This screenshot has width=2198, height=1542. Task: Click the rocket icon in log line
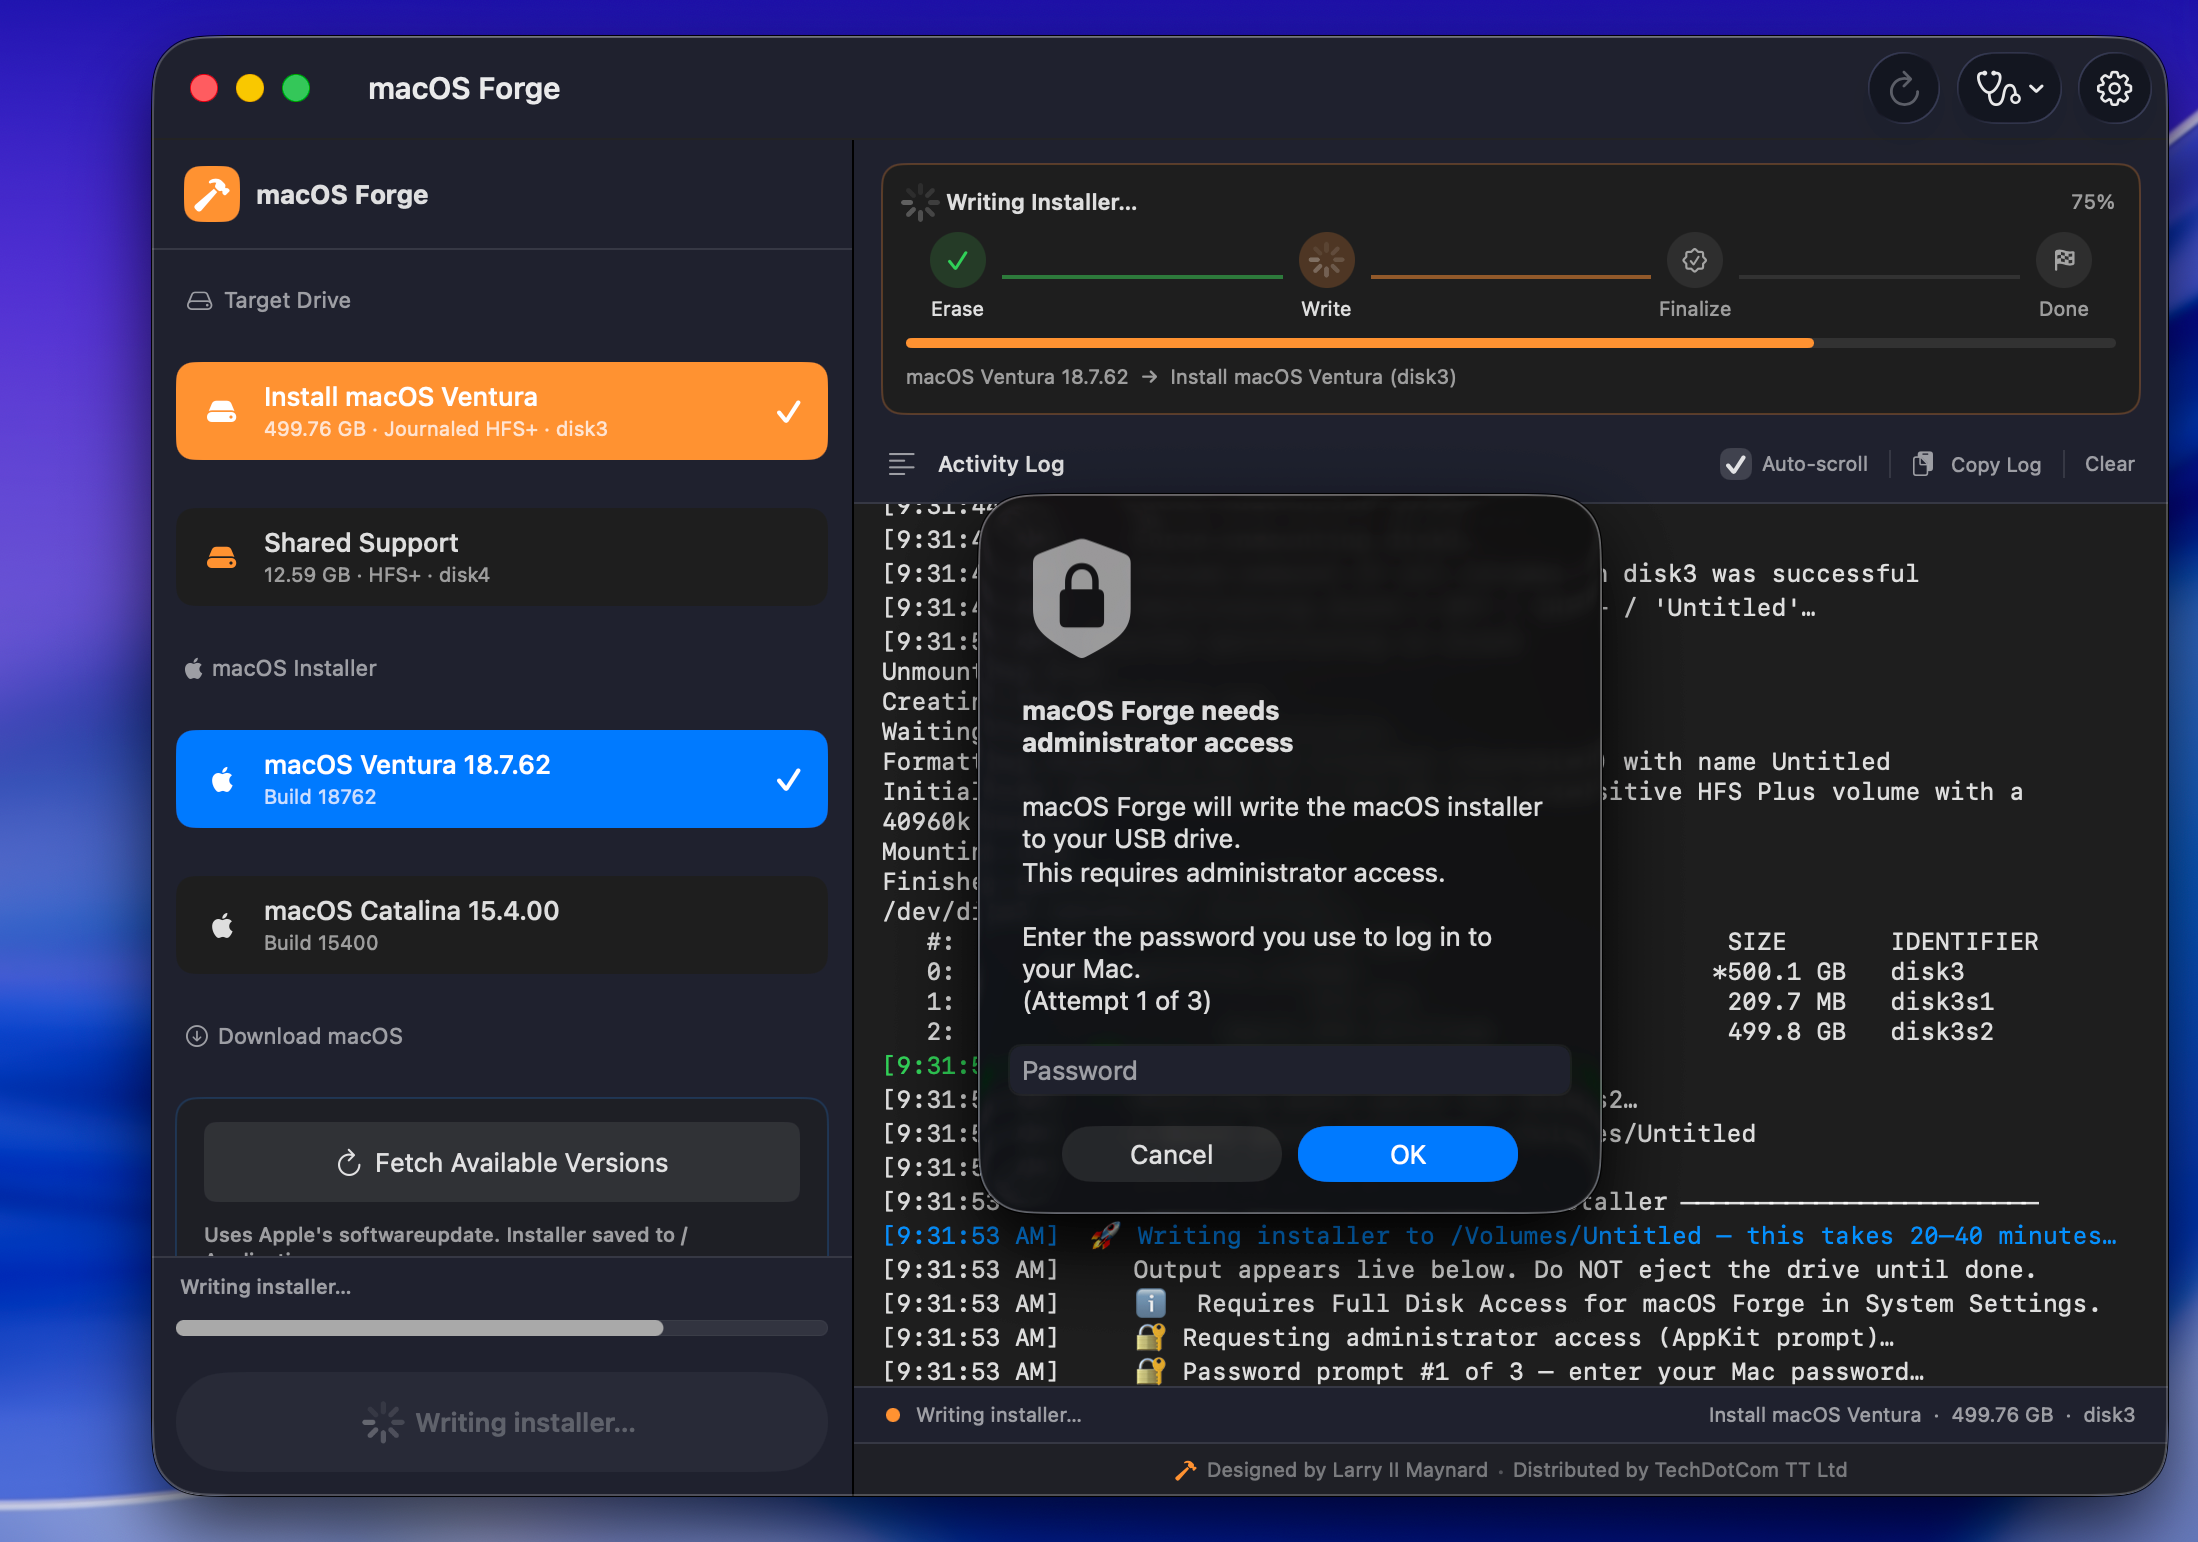(1104, 1236)
